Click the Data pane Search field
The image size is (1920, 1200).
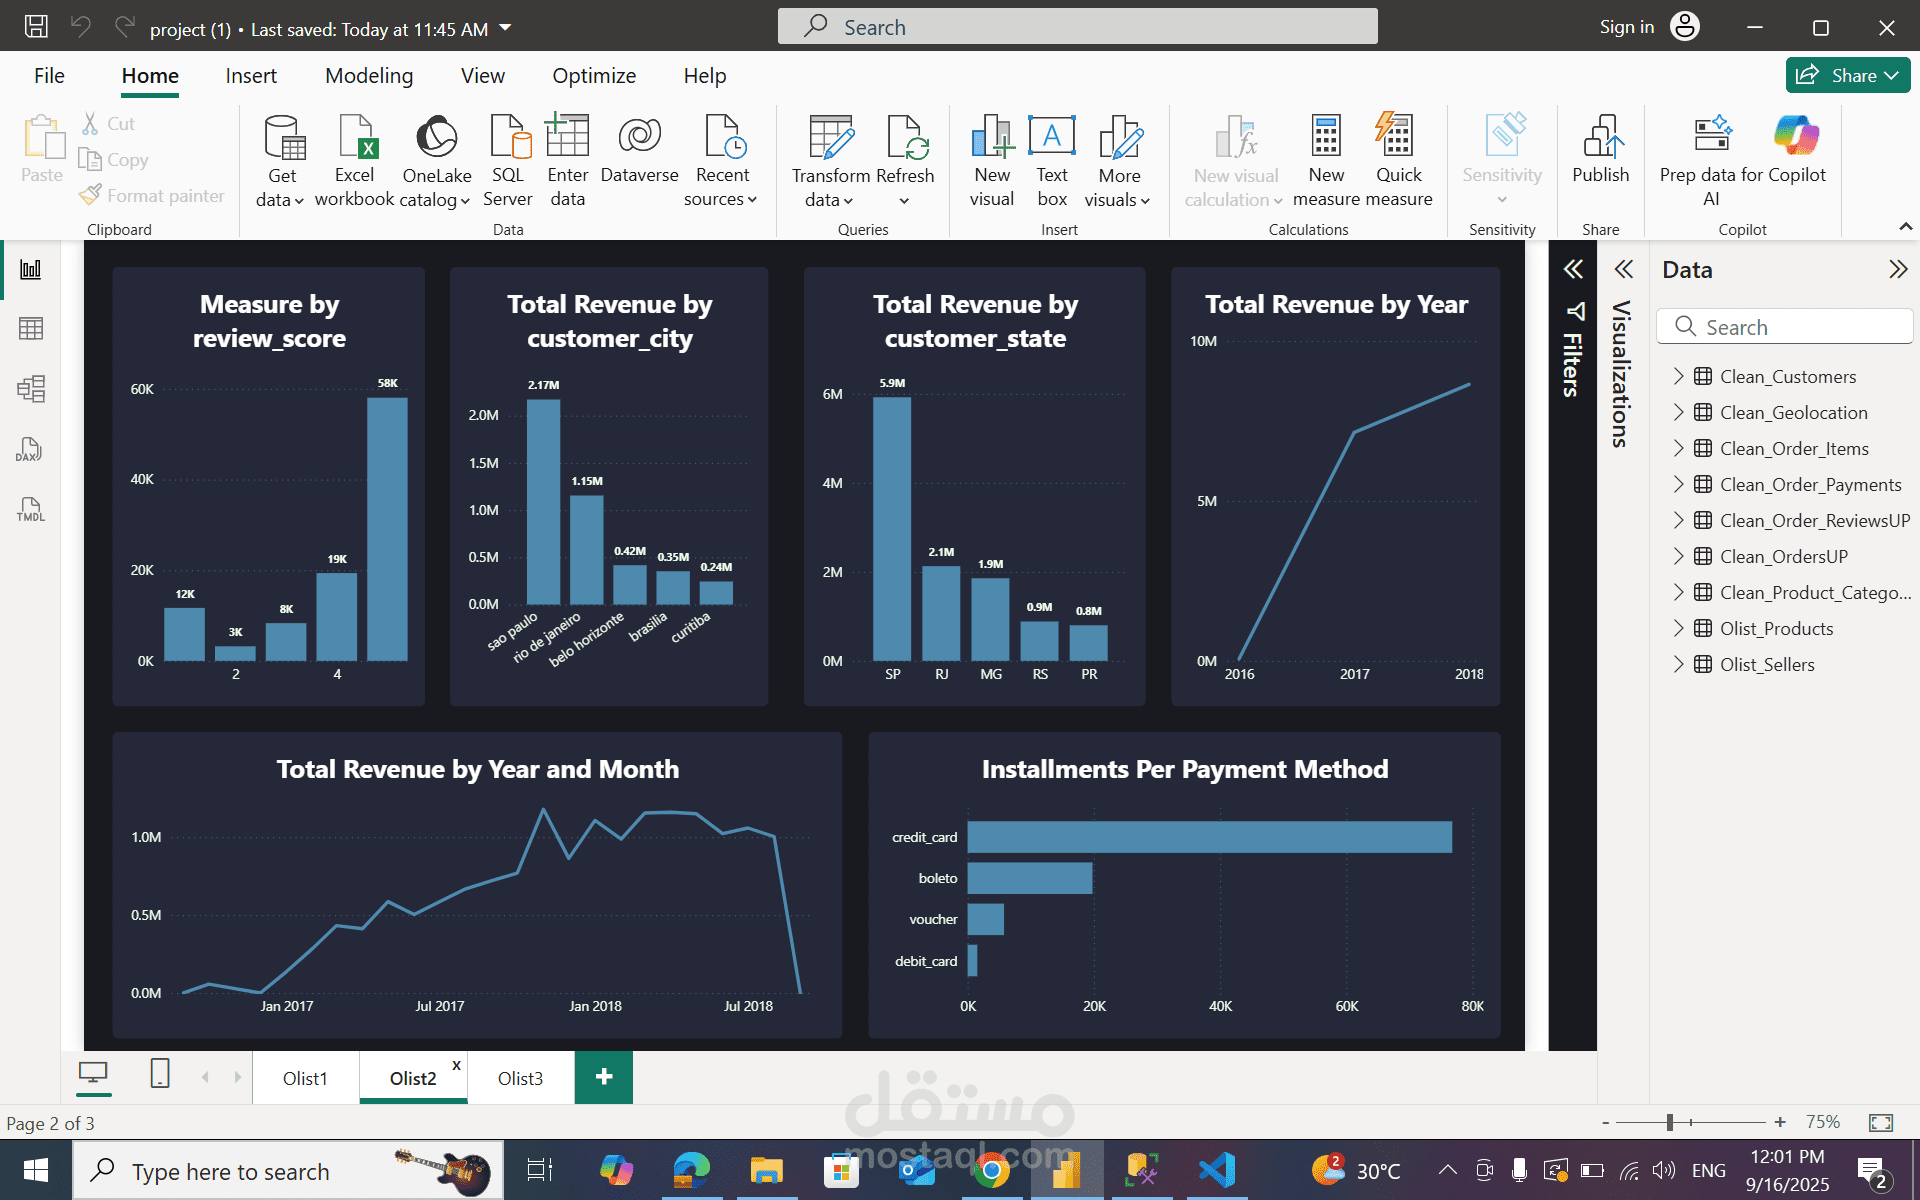click(1785, 327)
